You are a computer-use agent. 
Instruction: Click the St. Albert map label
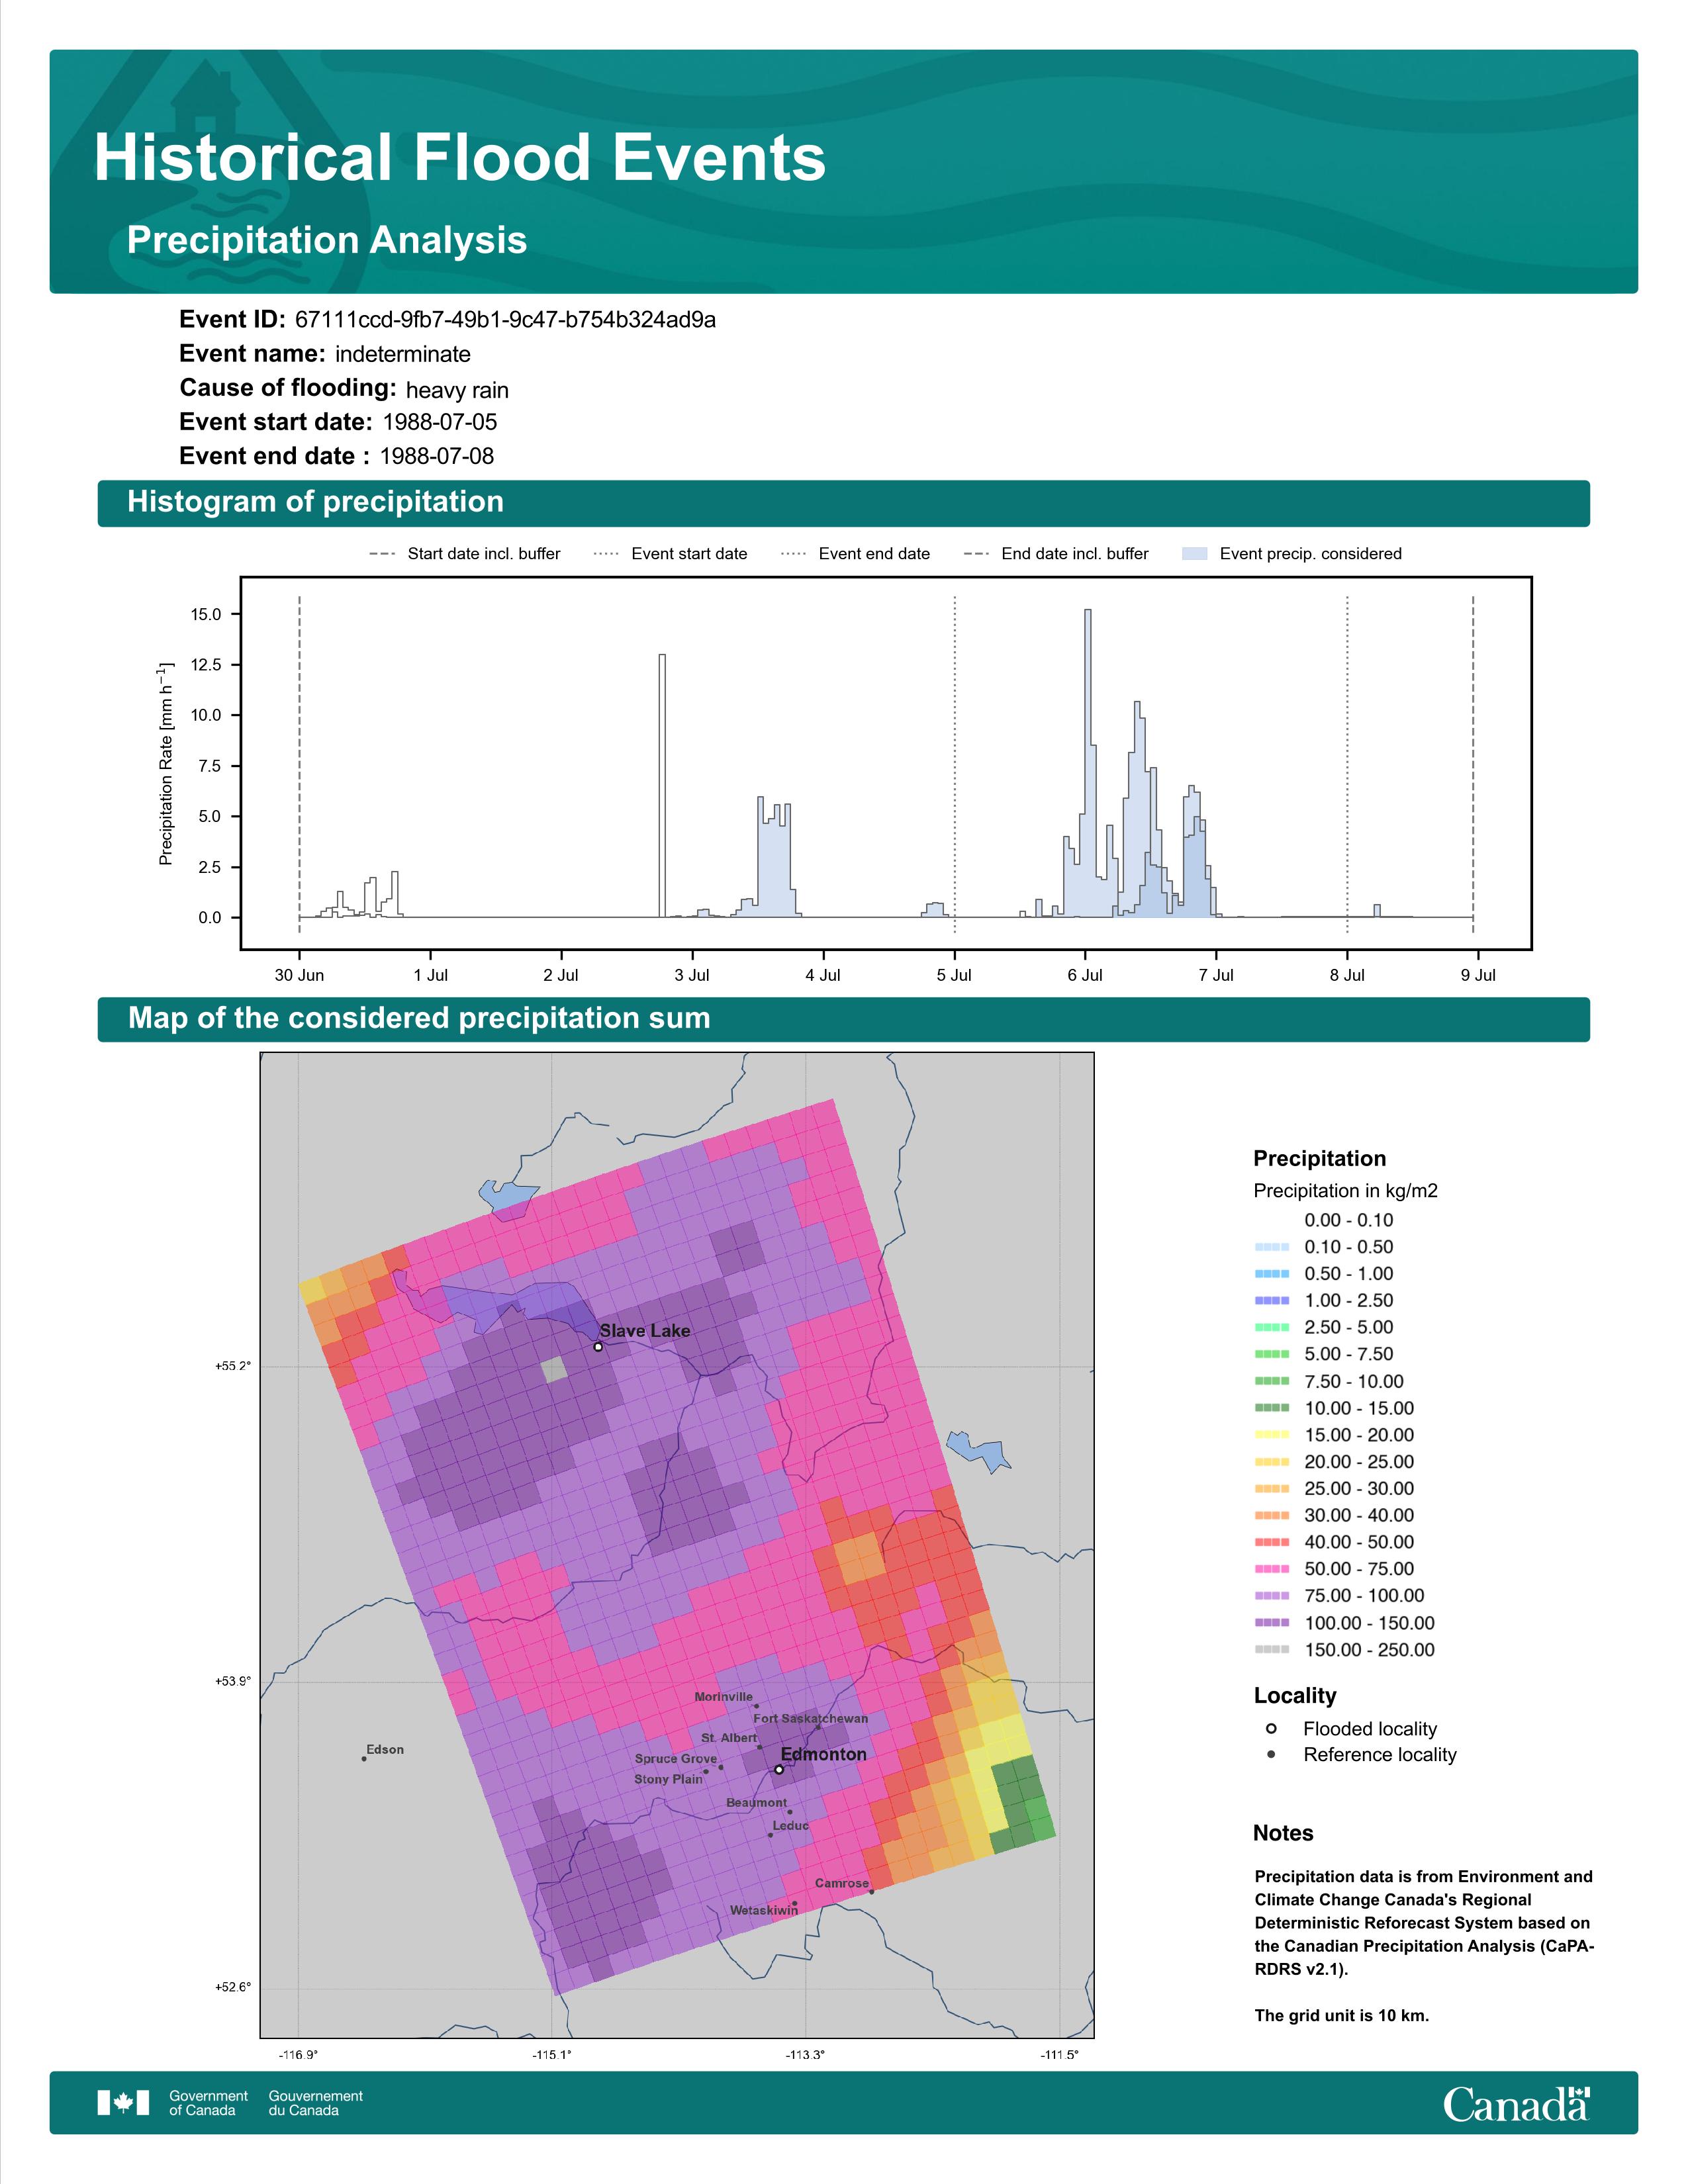pyautogui.click(x=729, y=1738)
